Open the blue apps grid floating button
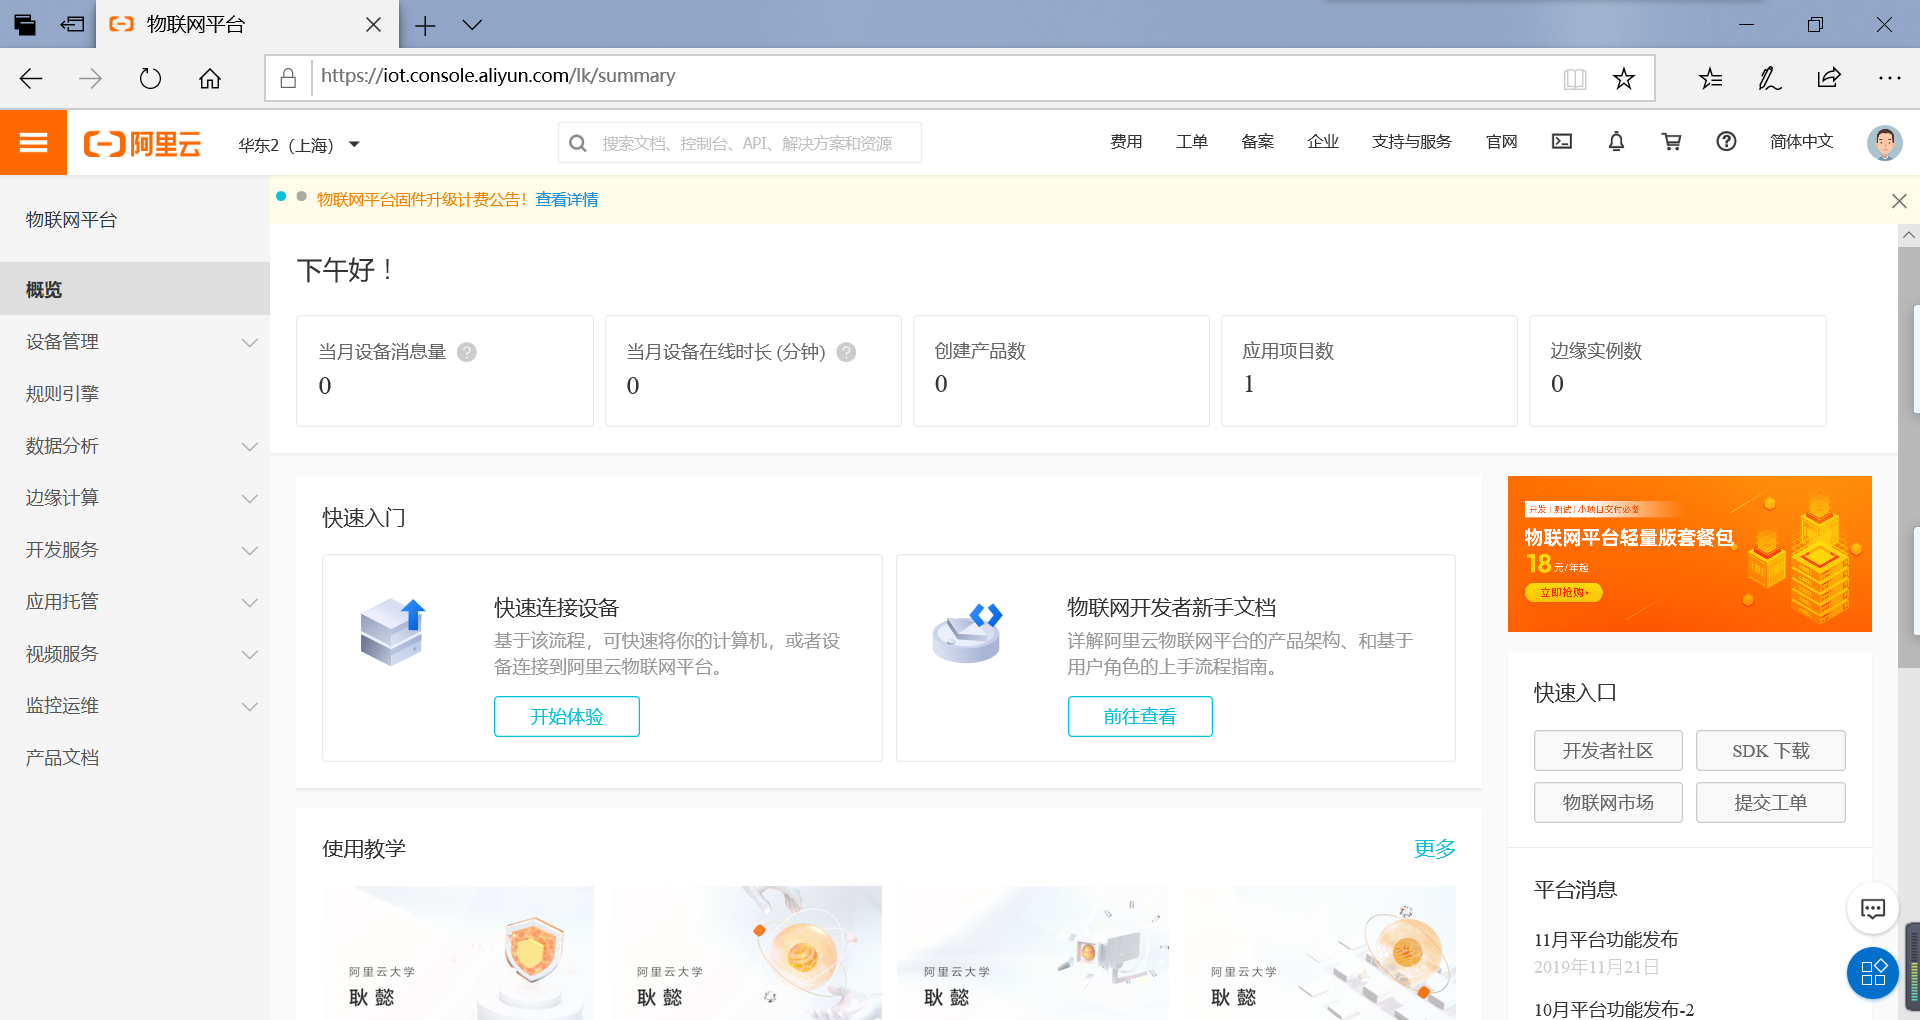Screen dimensions: 1920x1020 pyautogui.click(x=1872, y=972)
